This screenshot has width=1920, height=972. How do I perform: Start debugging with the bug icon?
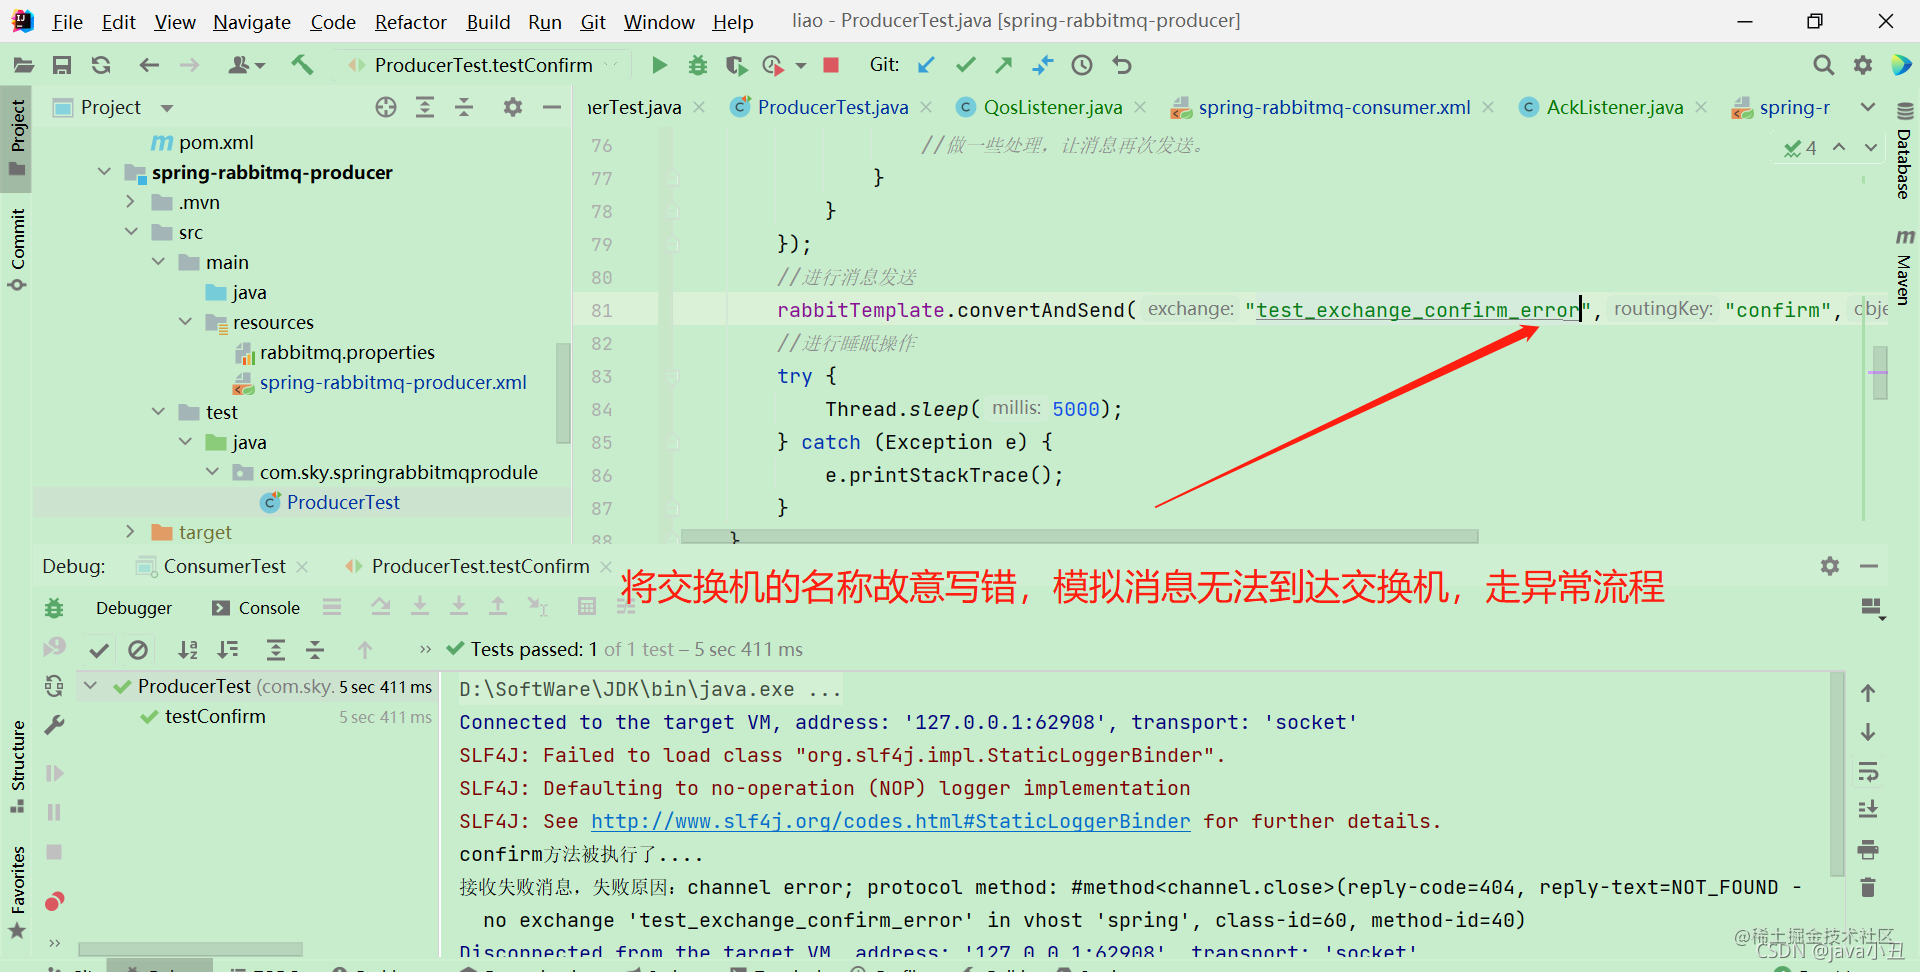pos(698,65)
